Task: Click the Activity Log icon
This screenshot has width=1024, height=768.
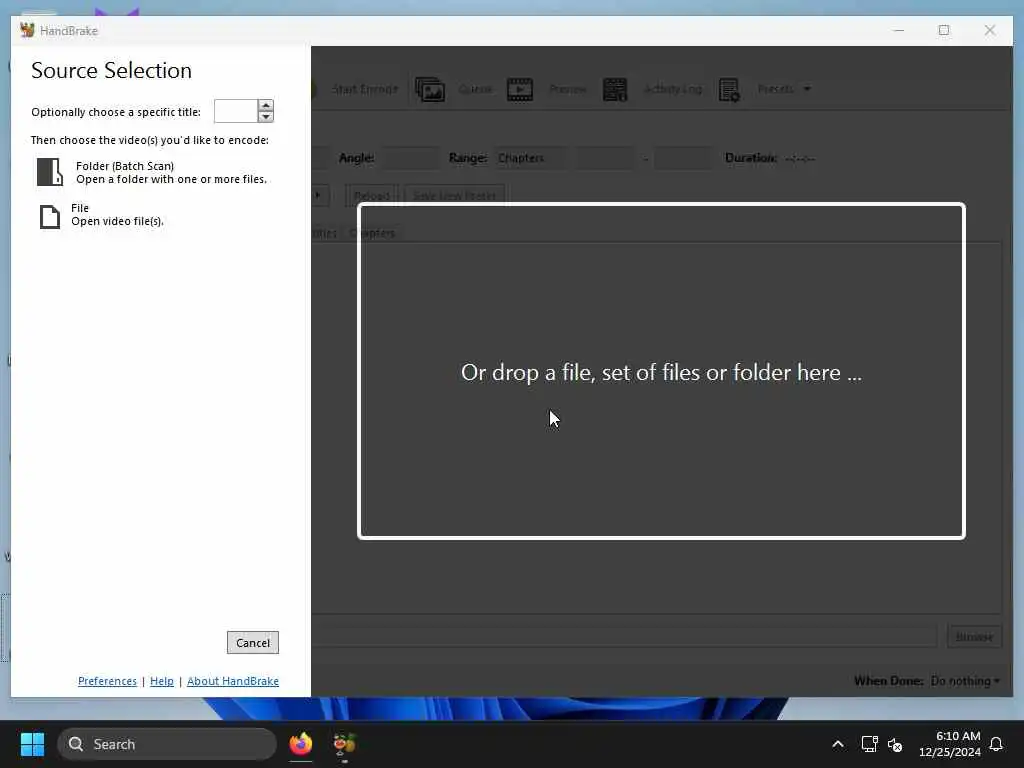Action: pos(615,89)
